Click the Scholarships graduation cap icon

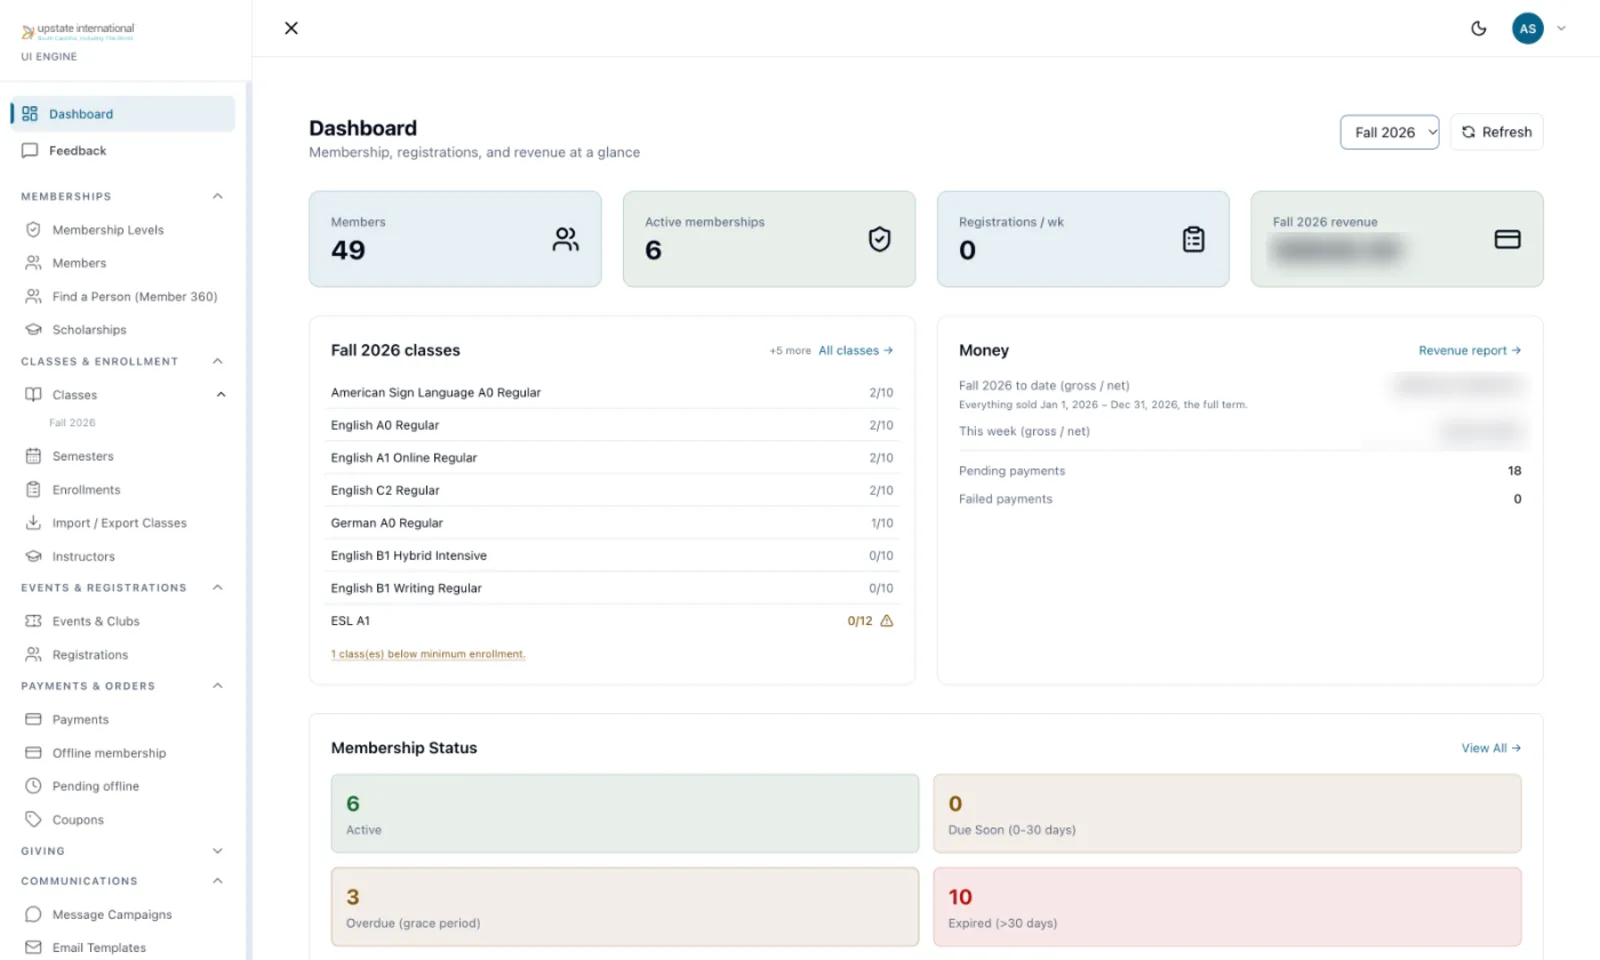(x=33, y=330)
